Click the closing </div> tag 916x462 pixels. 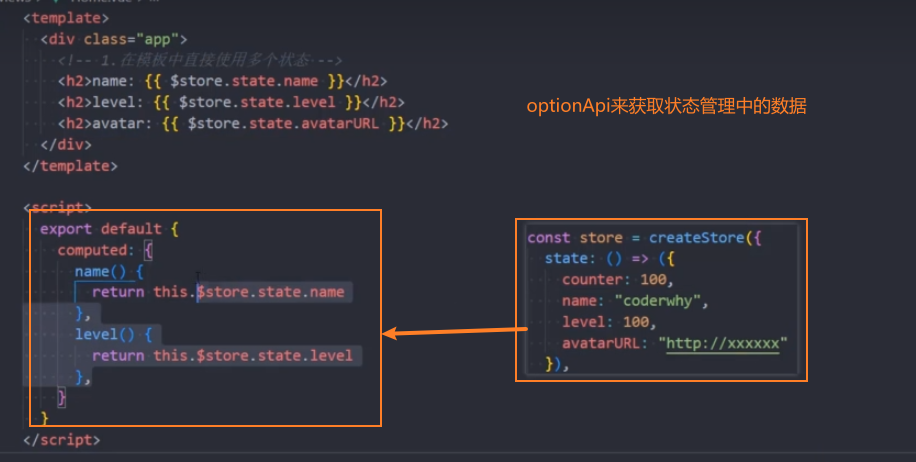coord(66,144)
